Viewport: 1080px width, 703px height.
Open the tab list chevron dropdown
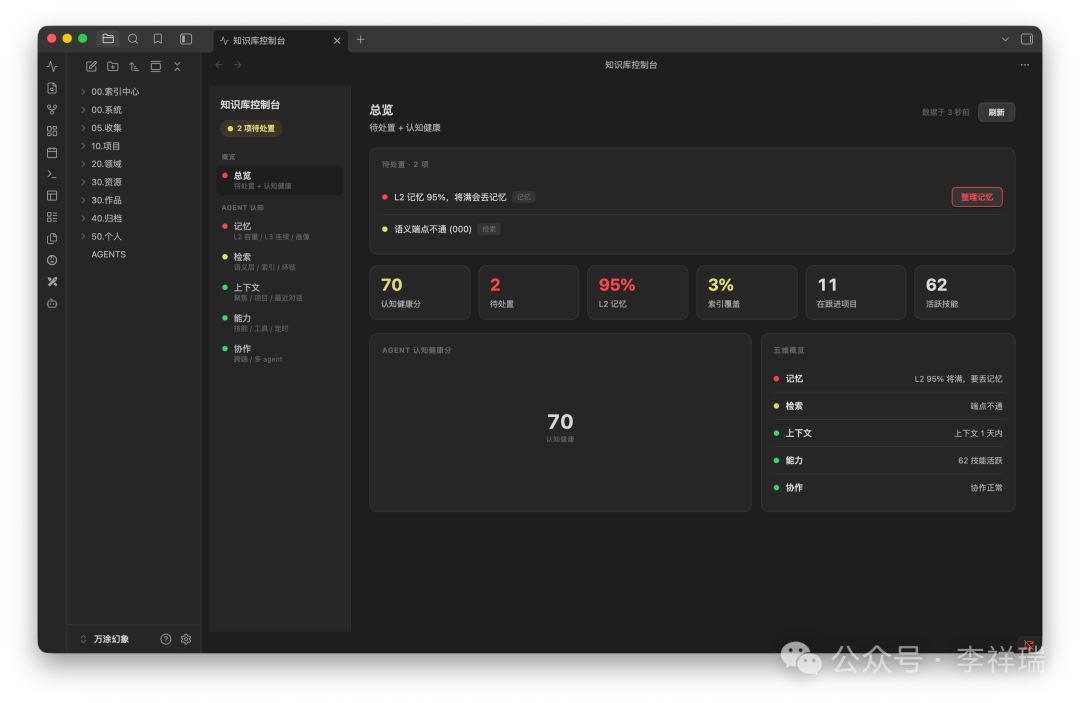[x=1005, y=39]
